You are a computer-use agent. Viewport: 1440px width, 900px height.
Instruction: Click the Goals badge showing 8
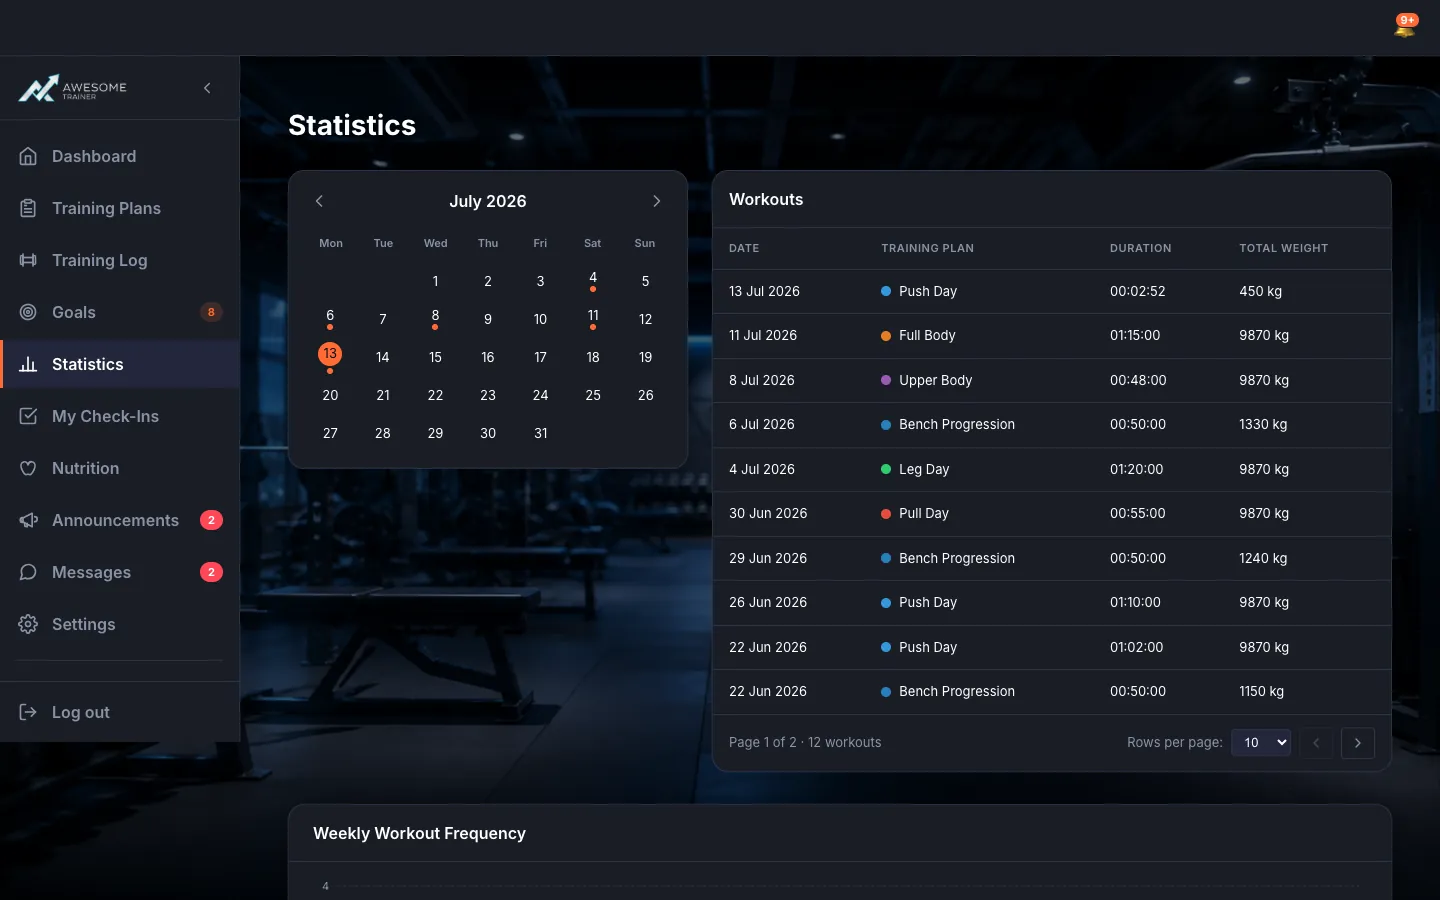[x=211, y=312]
